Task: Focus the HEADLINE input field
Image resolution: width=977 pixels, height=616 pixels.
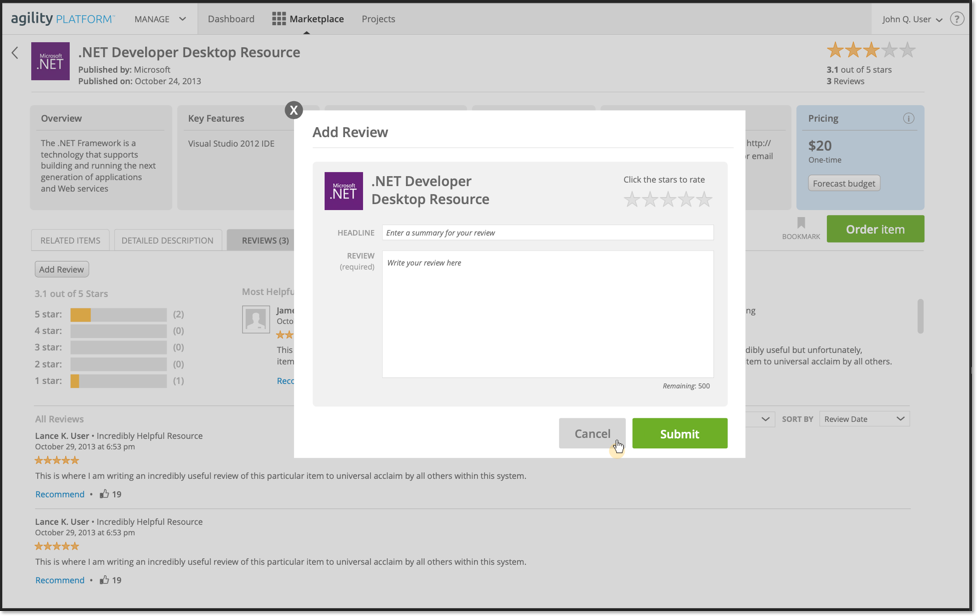Action: tap(548, 232)
